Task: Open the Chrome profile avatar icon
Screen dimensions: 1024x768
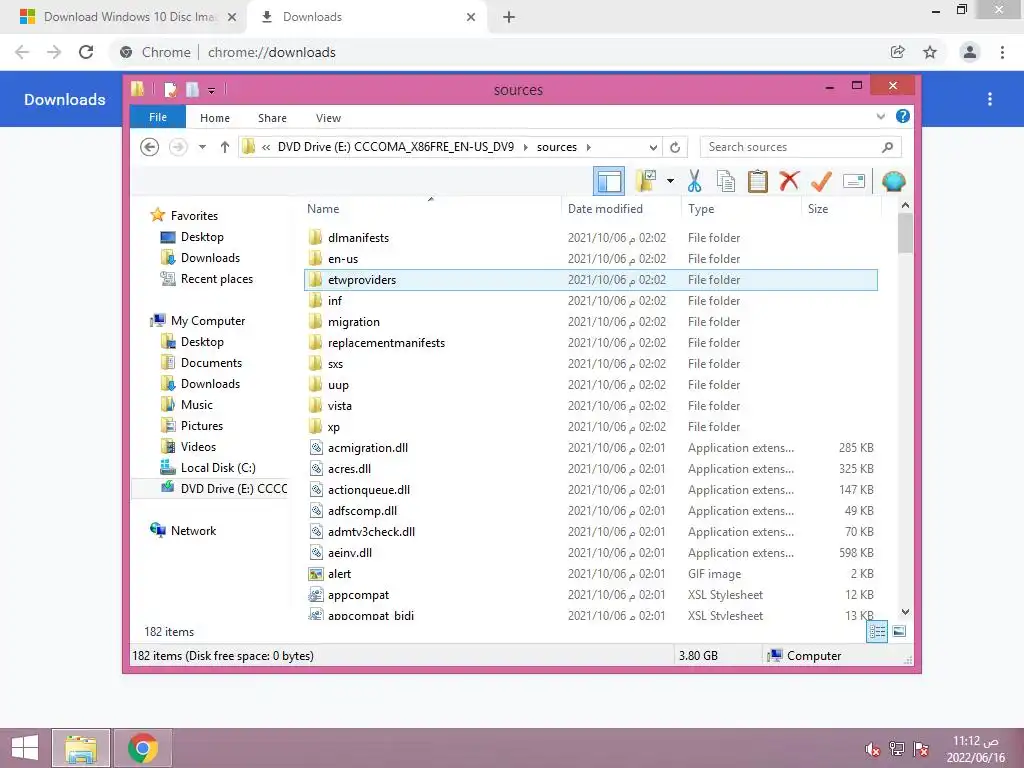Action: (970, 52)
